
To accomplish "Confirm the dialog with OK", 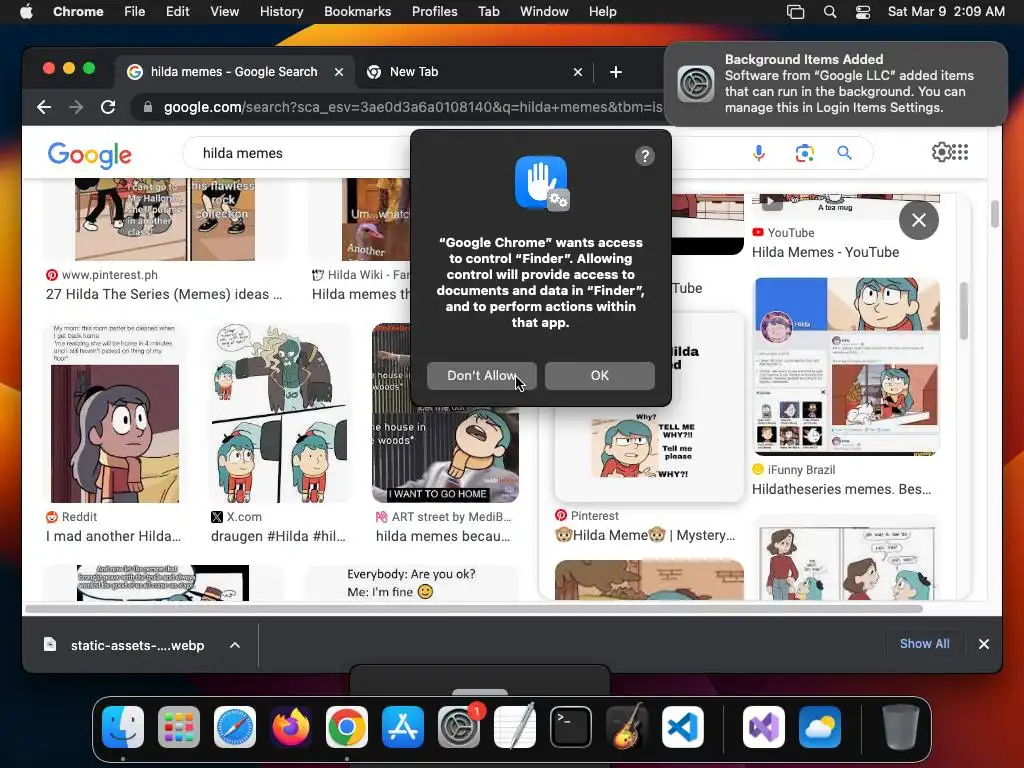I will pos(600,376).
